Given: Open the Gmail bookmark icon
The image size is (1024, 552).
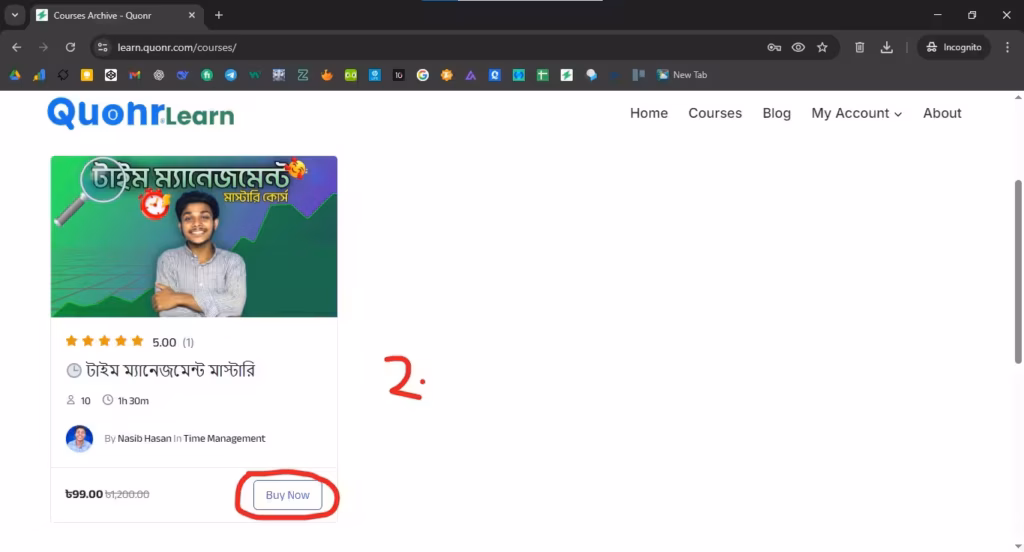Looking at the screenshot, I should click(135, 75).
